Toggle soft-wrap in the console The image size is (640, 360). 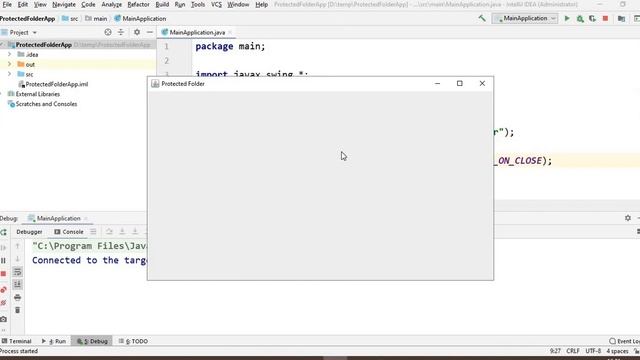click(18, 272)
